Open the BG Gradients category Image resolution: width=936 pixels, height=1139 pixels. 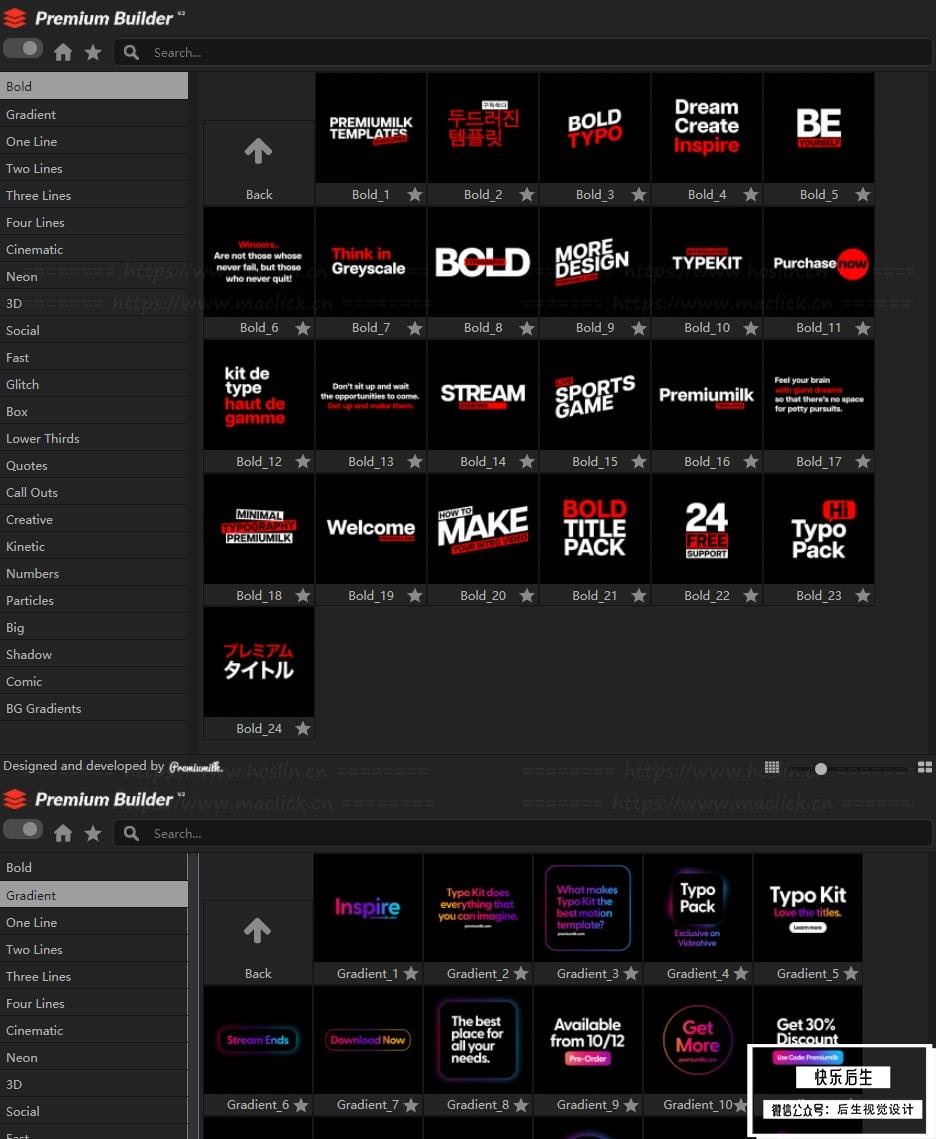pos(94,708)
